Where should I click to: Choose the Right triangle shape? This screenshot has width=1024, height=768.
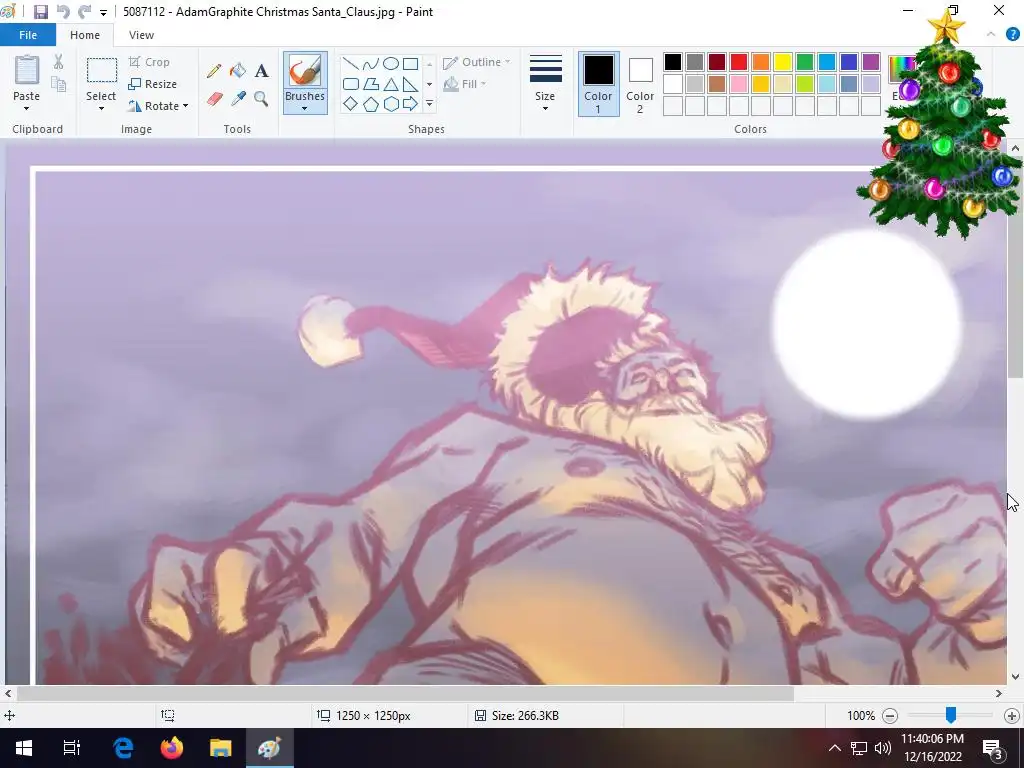(x=411, y=84)
